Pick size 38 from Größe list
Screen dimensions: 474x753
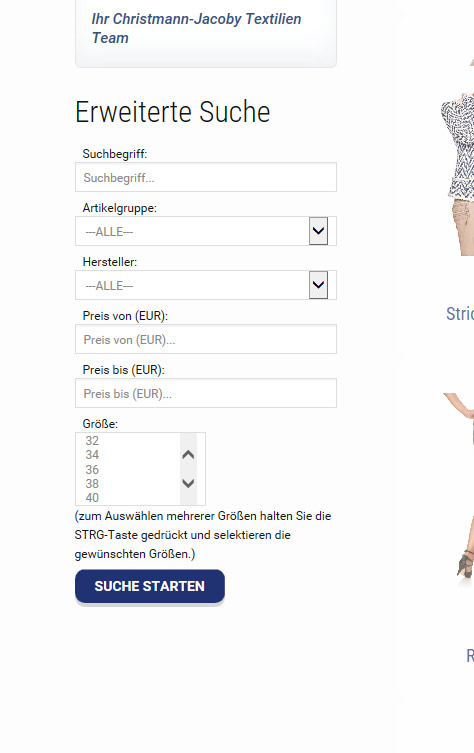[x=128, y=484]
